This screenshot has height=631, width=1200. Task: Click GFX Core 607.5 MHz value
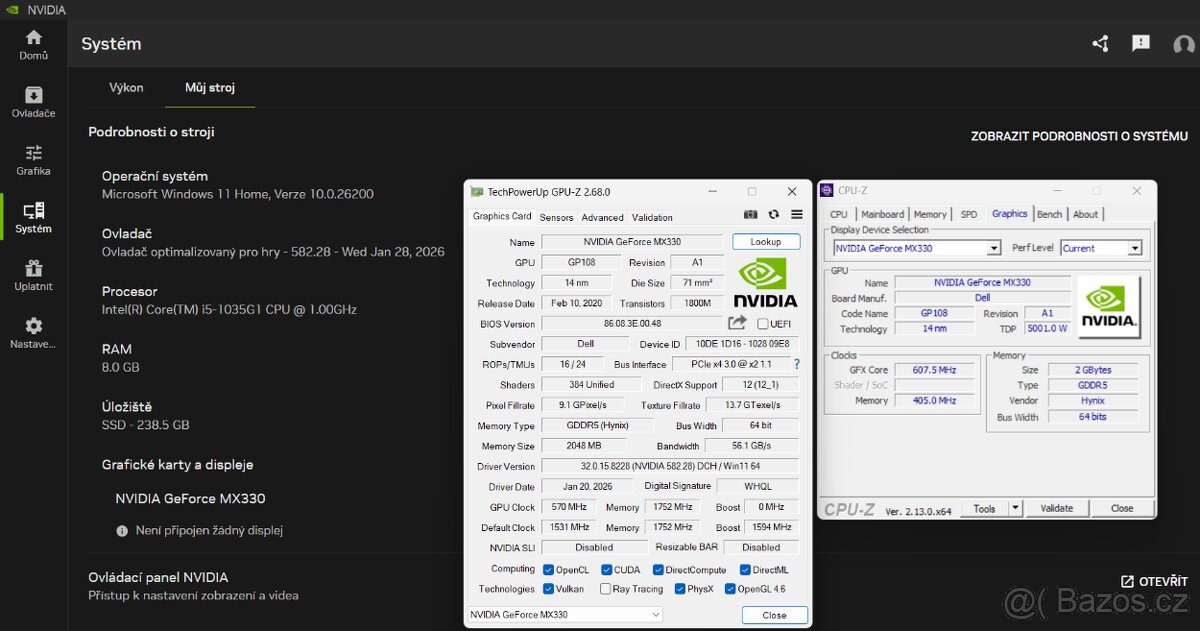point(934,370)
